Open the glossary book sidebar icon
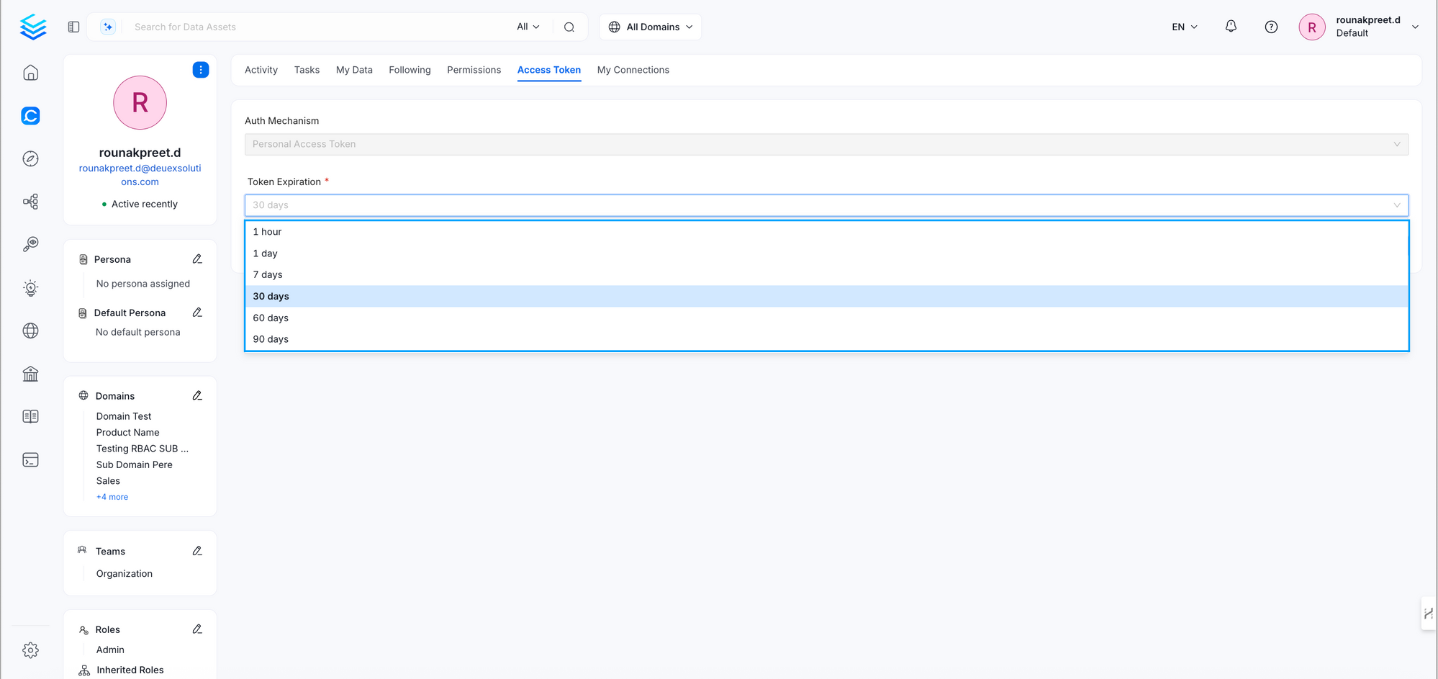Viewport: 1438px width, 679px height. tap(31, 417)
